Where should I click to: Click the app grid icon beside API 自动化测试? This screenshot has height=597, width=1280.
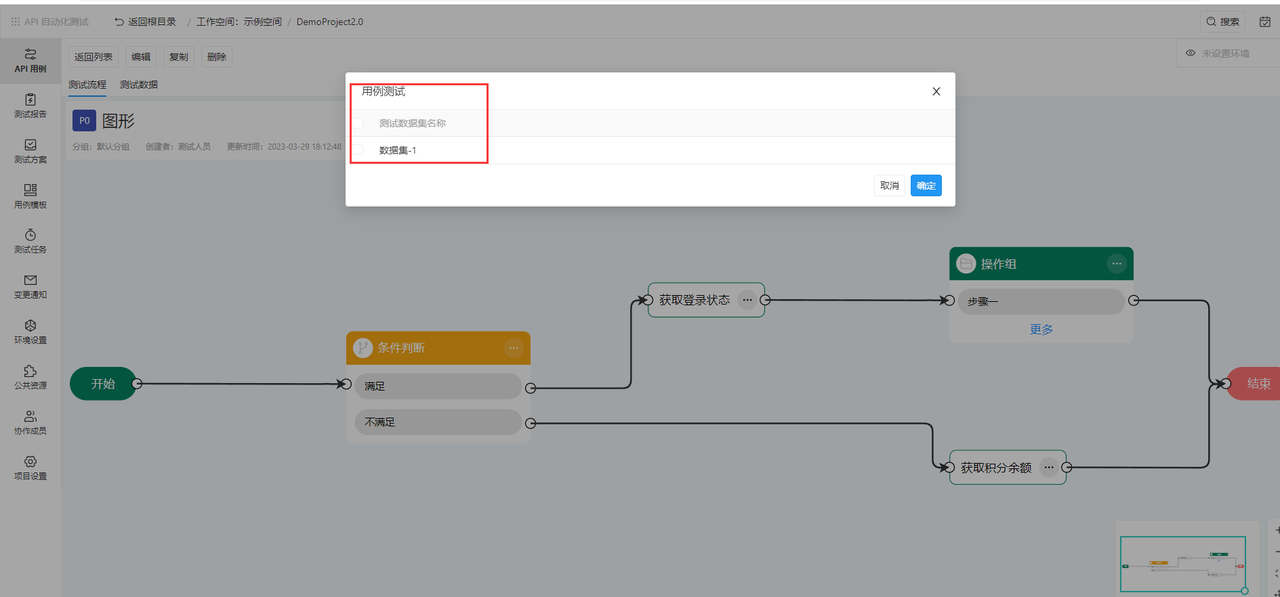15,21
